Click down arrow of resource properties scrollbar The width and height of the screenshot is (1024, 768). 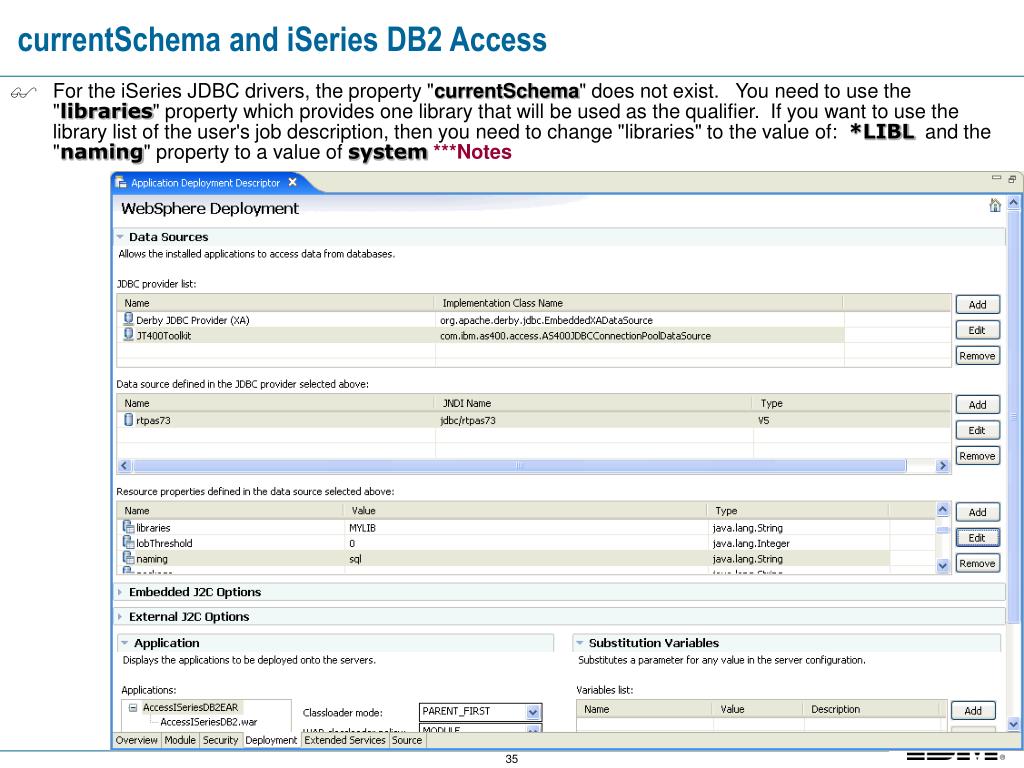click(942, 566)
